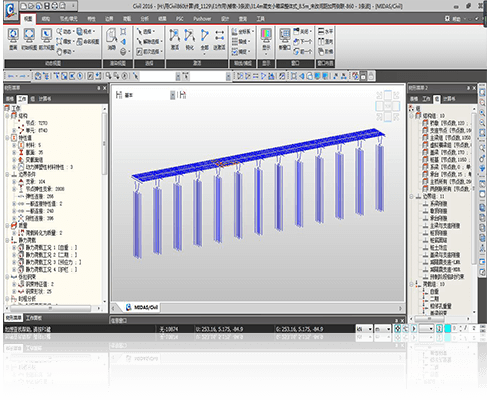Image resolution: width=490 pixels, height=400 pixels.
Task: Click the Hidden (消隐) rendering icon
Action: click(x=111, y=35)
